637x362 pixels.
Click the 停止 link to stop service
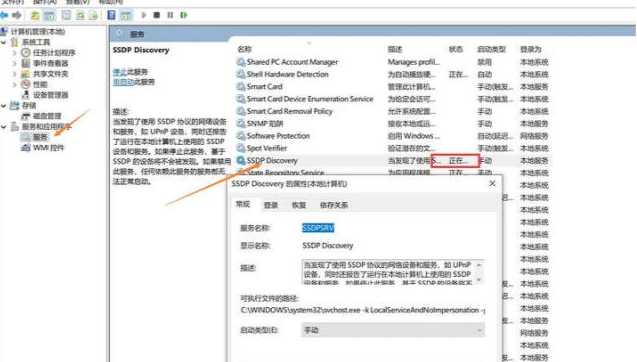[x=119, y=72]
